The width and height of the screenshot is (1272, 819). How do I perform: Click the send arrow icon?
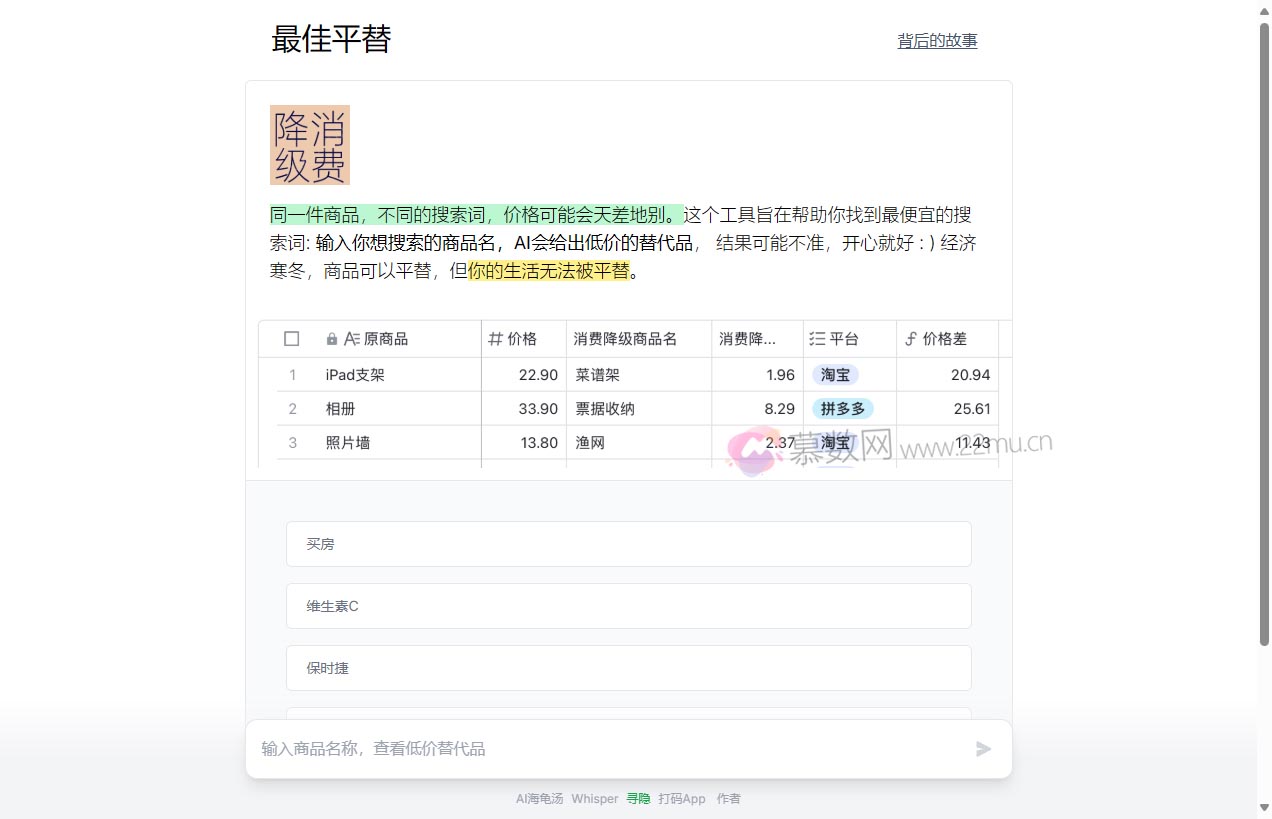(983, 749)
